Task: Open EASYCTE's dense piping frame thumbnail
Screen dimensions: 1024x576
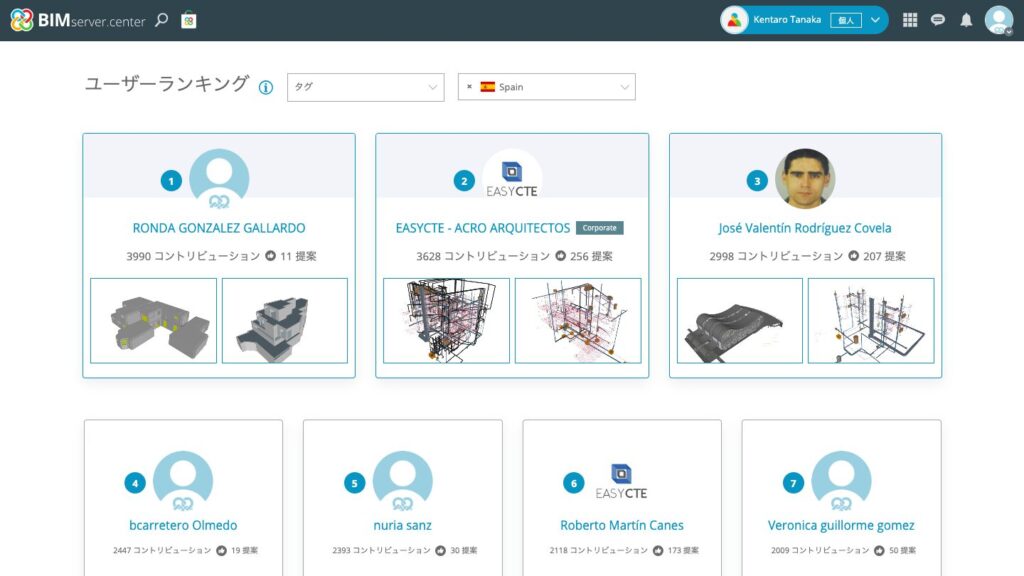Action: (446, 321)
